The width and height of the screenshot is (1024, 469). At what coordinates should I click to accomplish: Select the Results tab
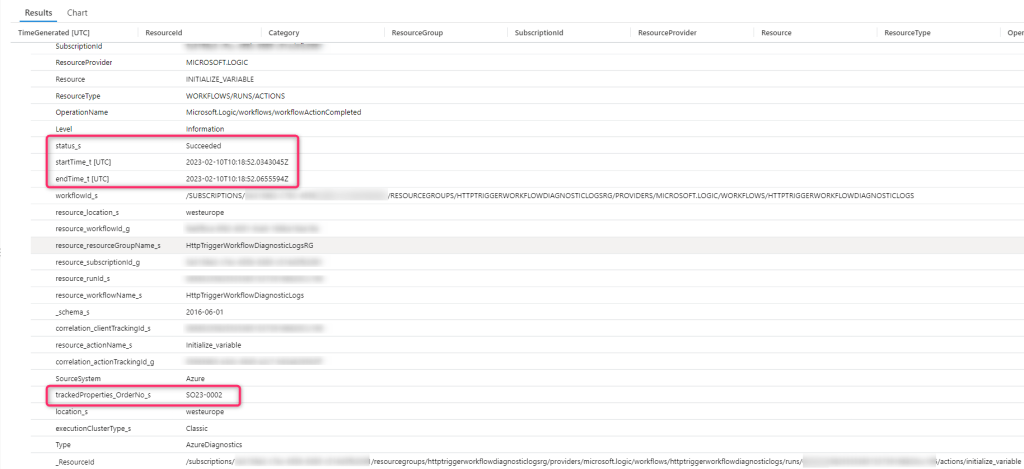pyautogui.click(x=39, y=13)
